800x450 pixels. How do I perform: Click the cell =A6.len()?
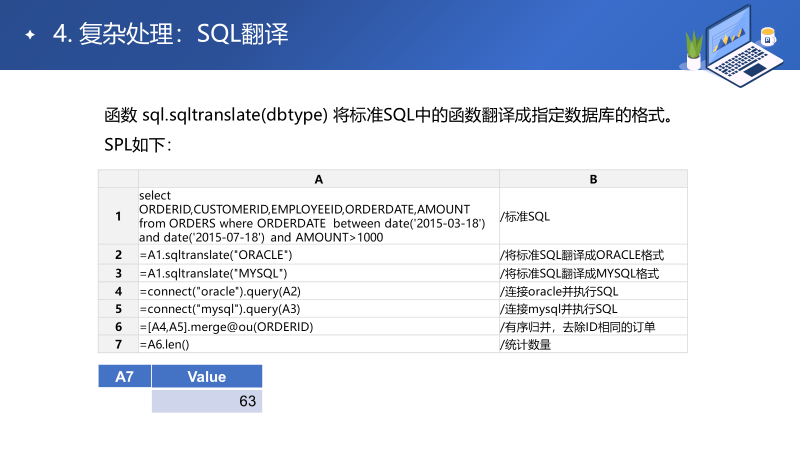(318, 345)
